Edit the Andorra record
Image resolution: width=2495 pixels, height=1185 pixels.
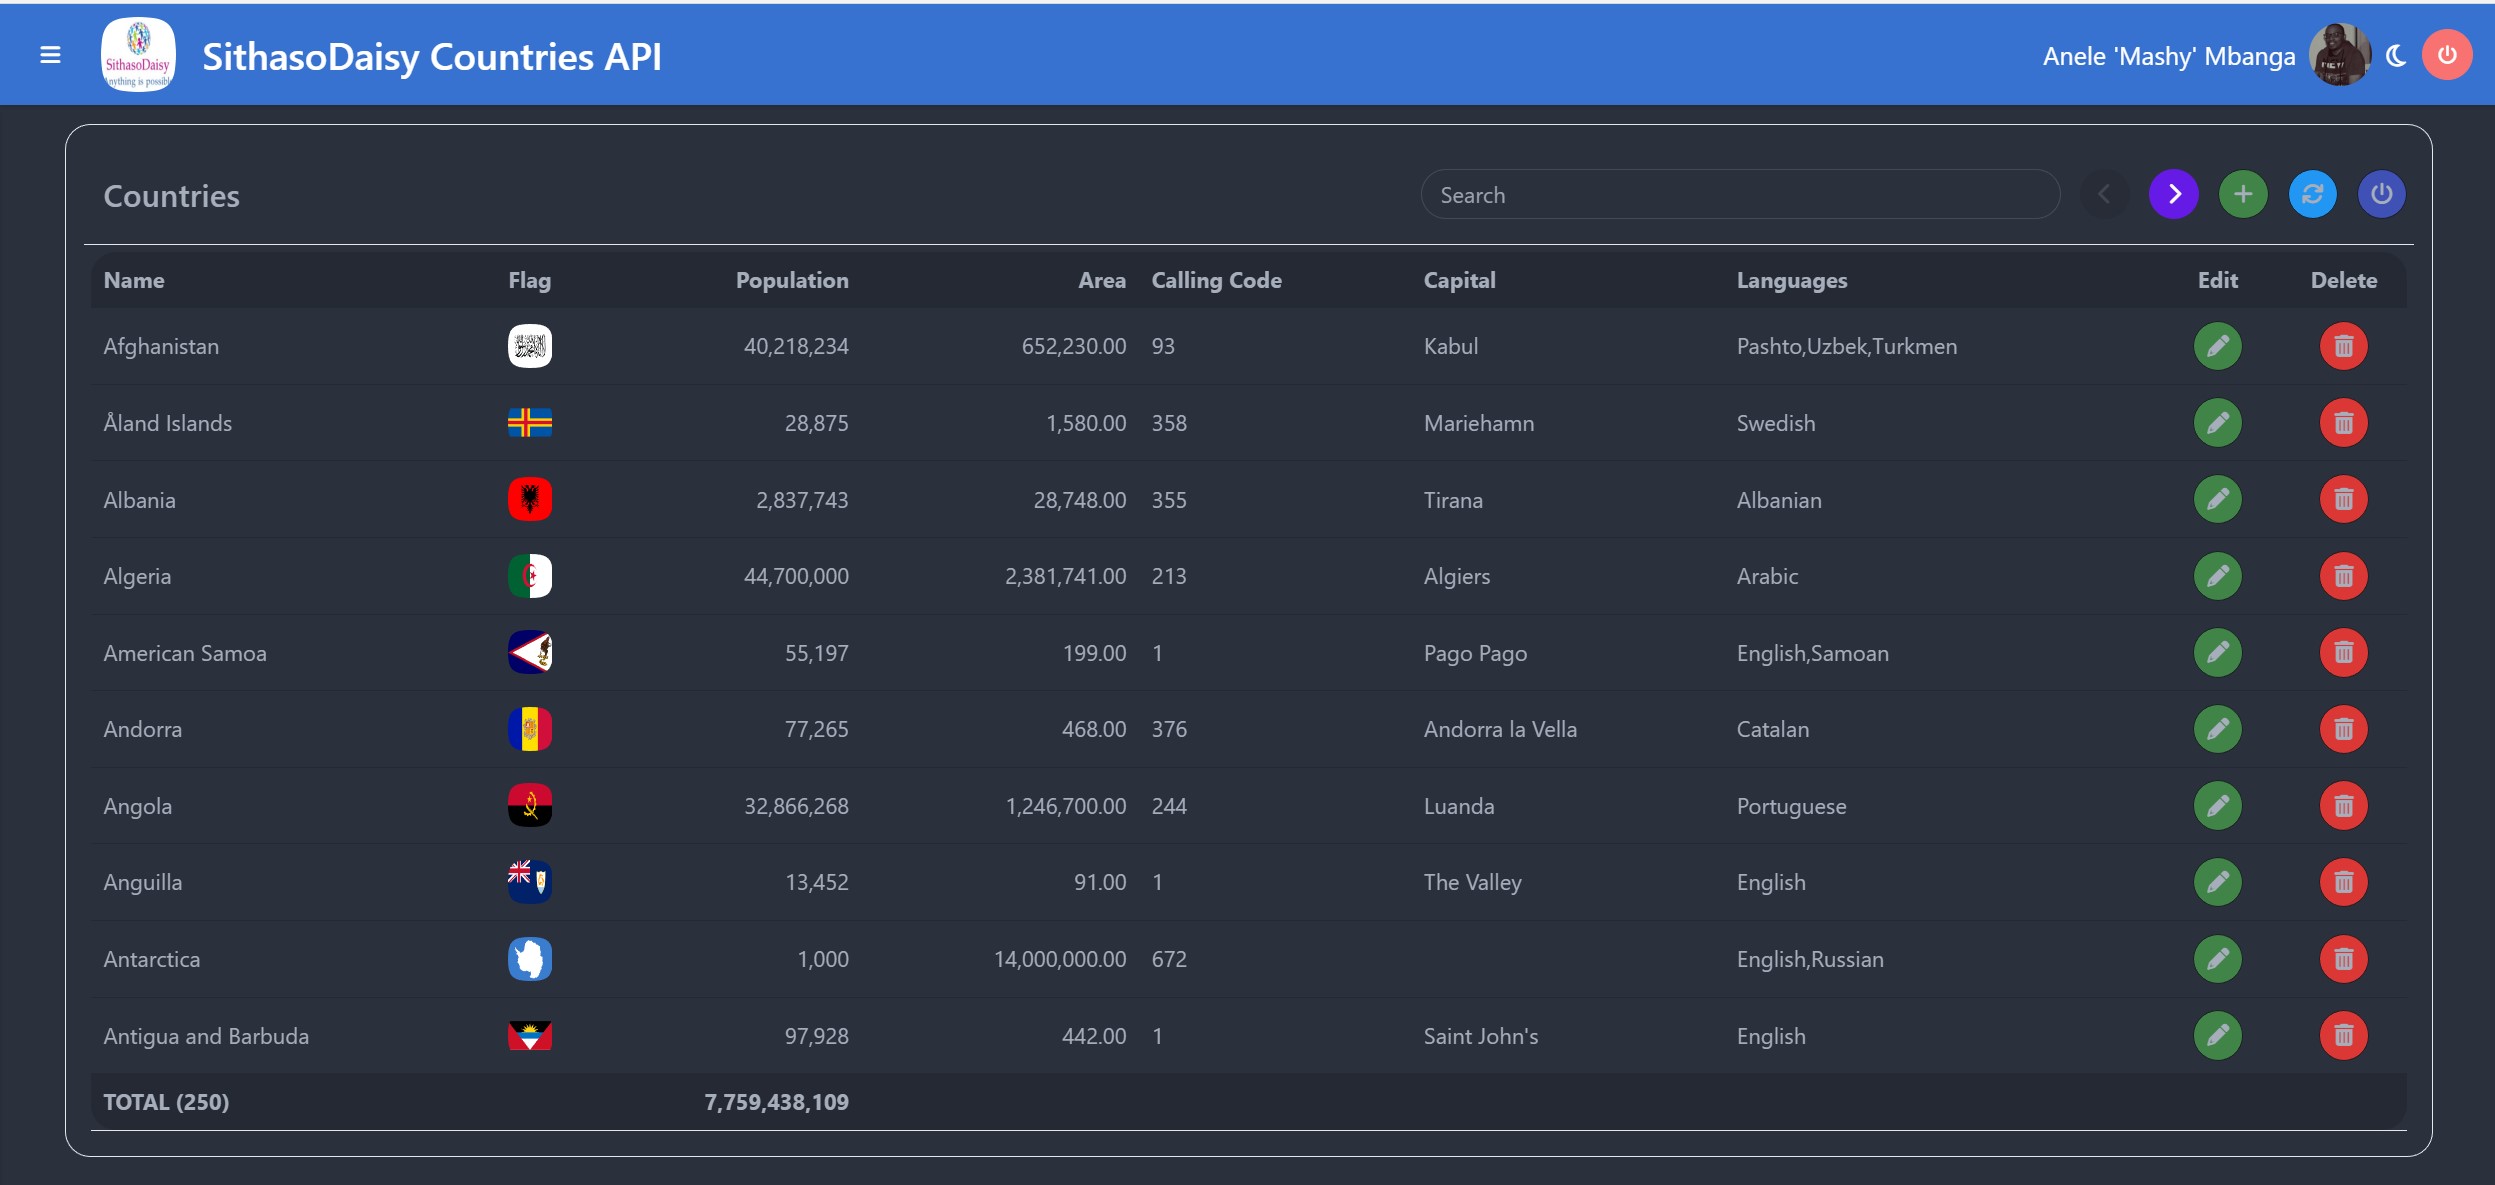pyautogui.click(x=2217, y=729)
